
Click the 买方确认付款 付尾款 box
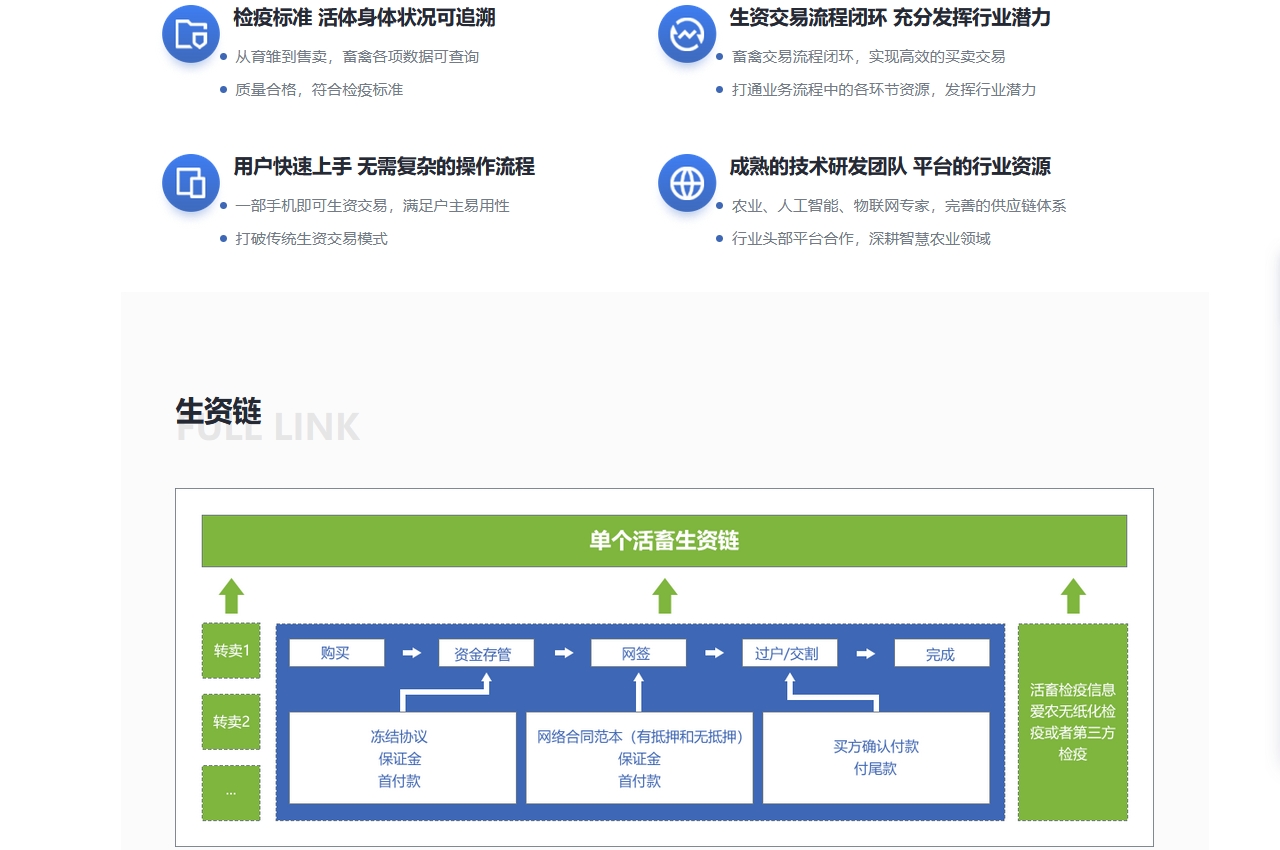pos(877,758)
